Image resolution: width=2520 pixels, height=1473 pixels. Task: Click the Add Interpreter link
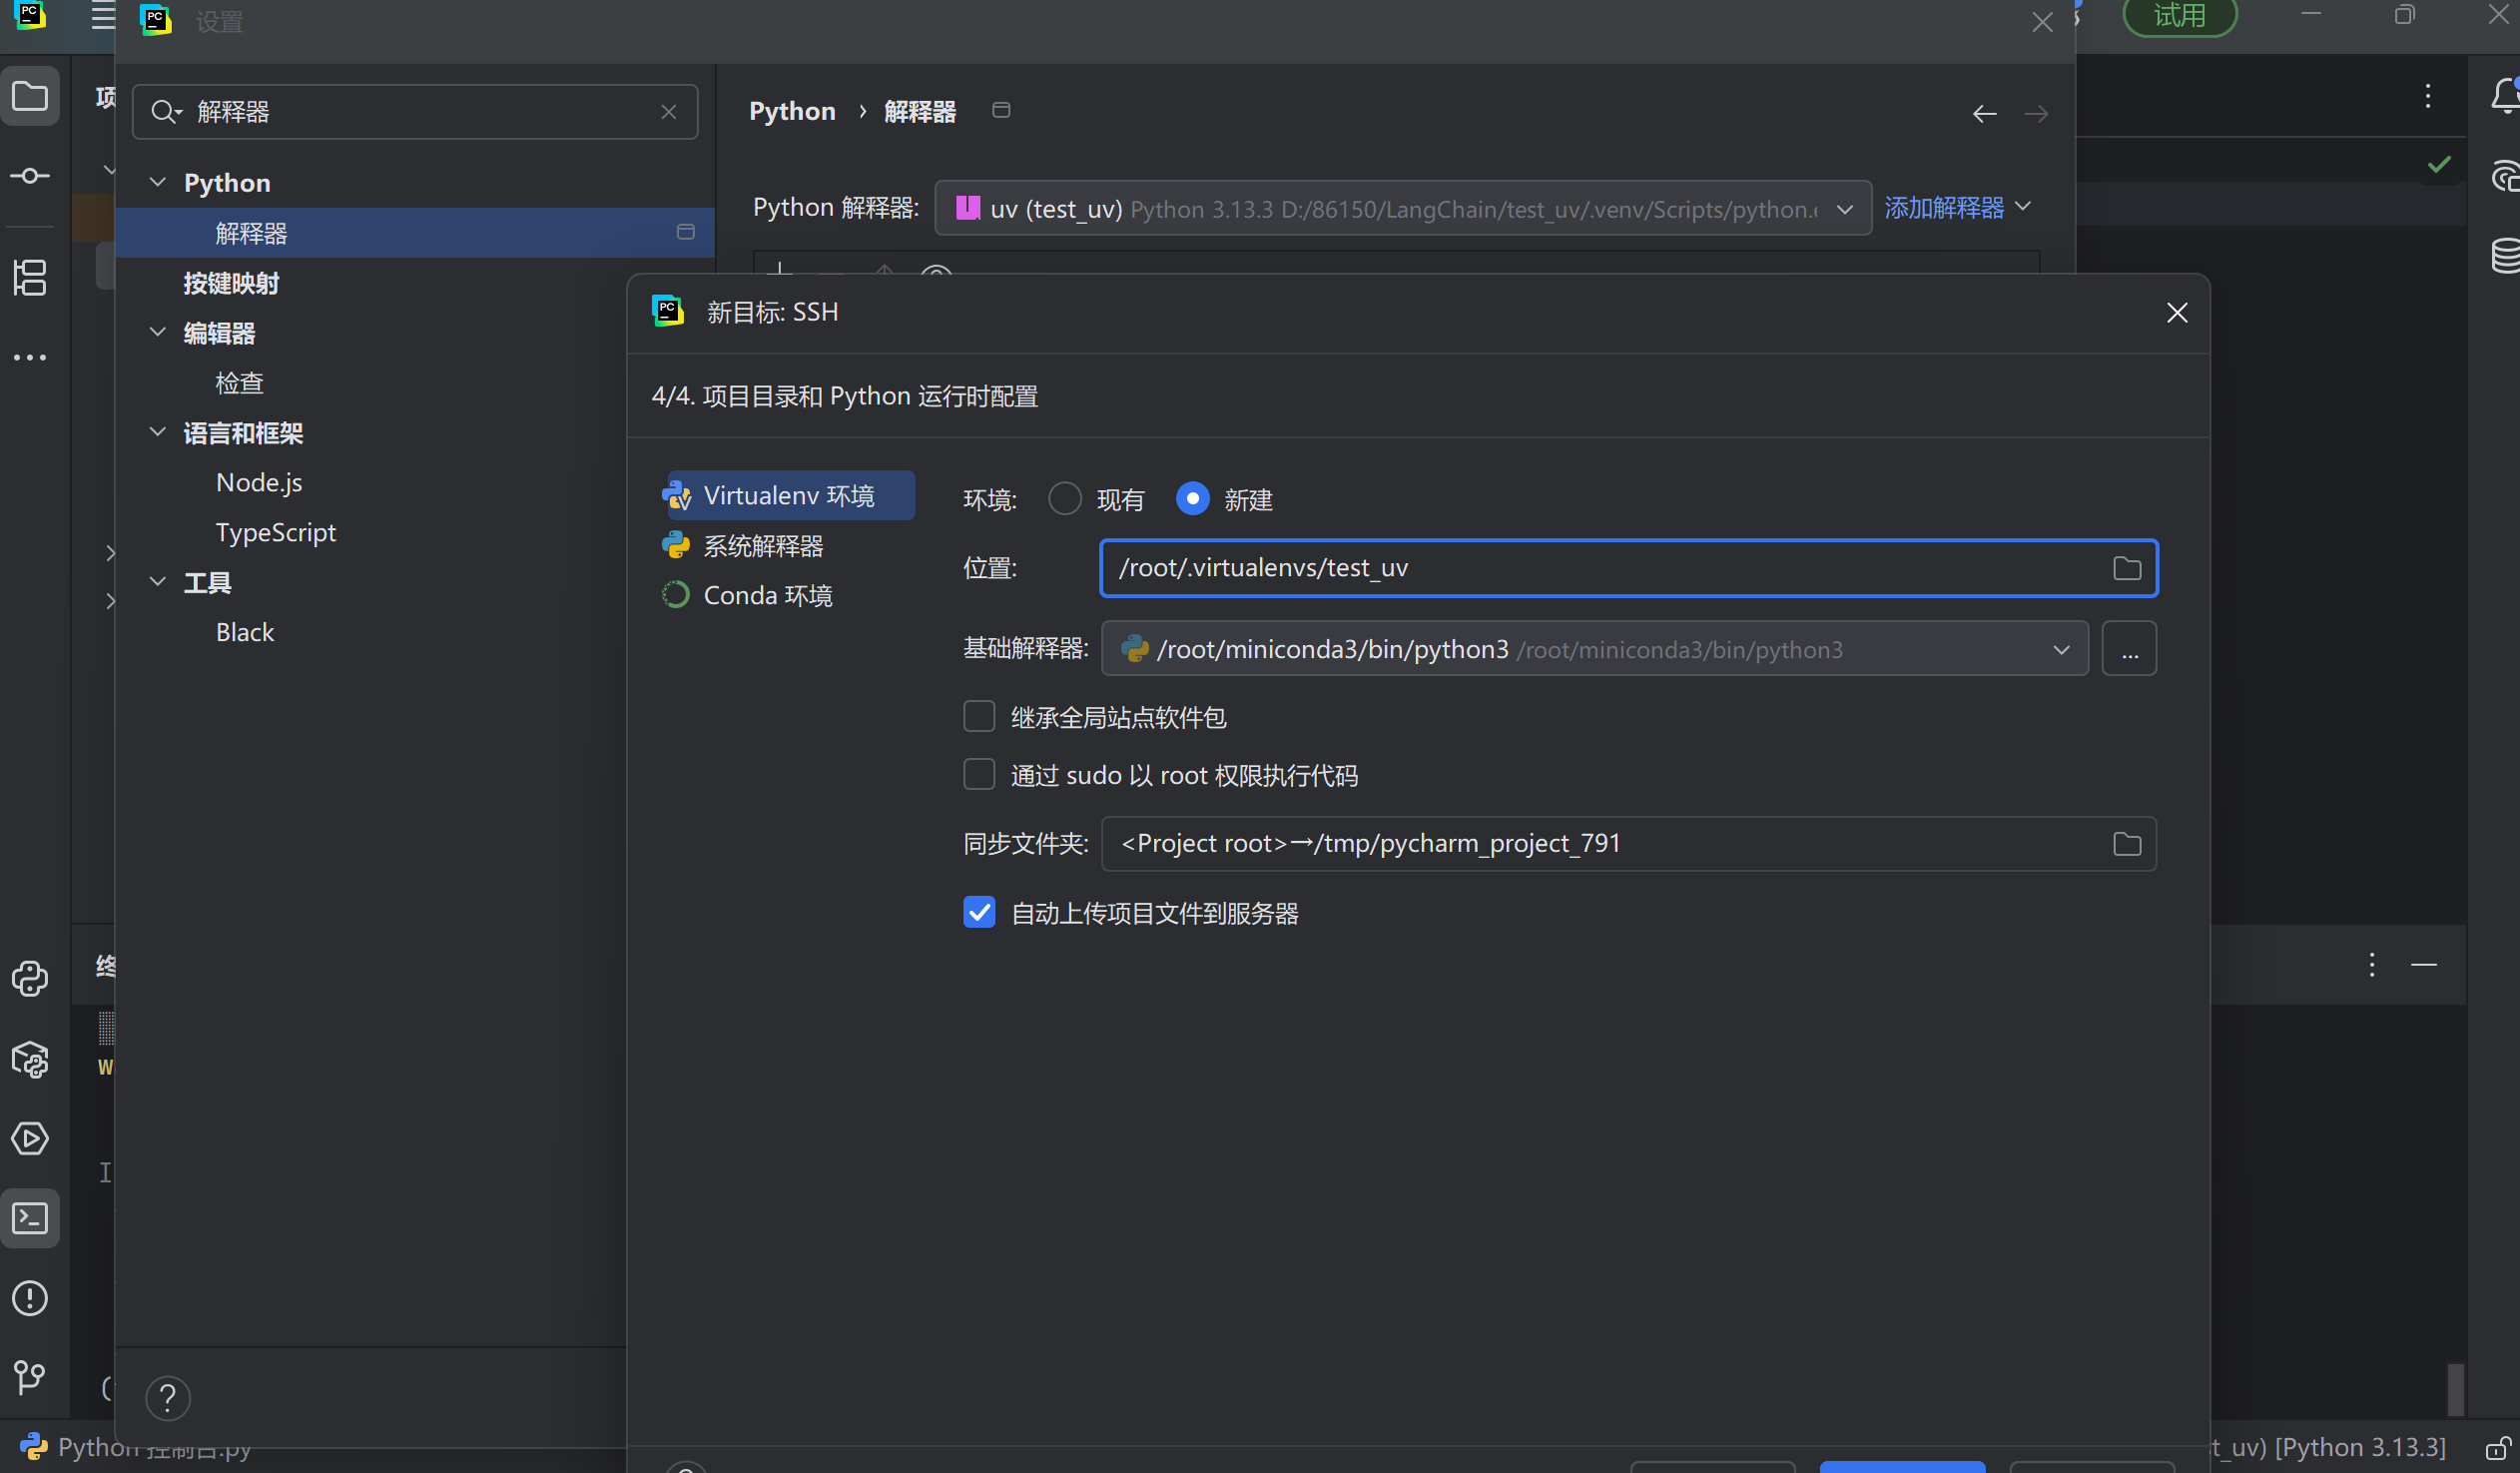pos(1944,208)
